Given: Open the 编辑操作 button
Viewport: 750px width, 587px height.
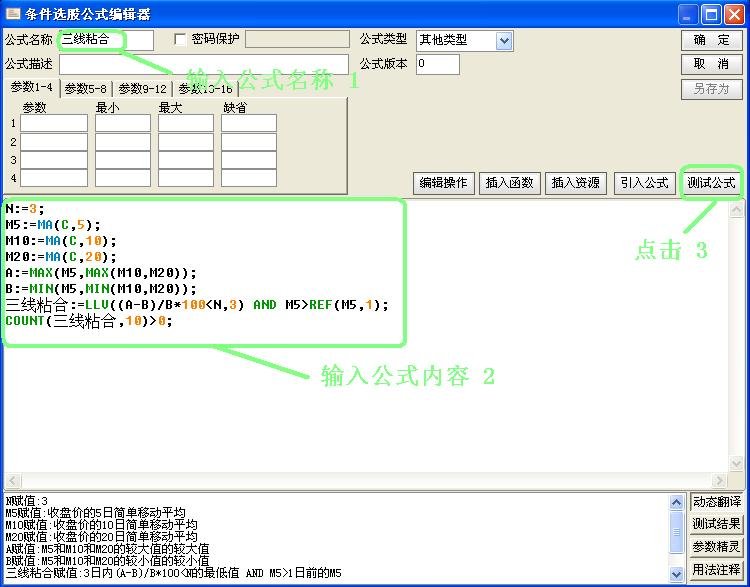Looking at the screenshot, I should [x=443, y=183].
